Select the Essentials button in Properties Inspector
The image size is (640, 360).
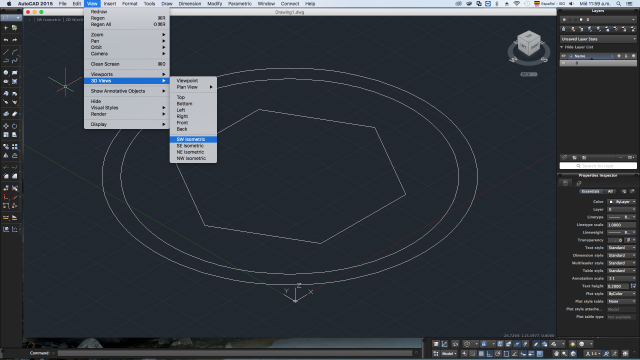pyautogui.click(x=590, y=191)
